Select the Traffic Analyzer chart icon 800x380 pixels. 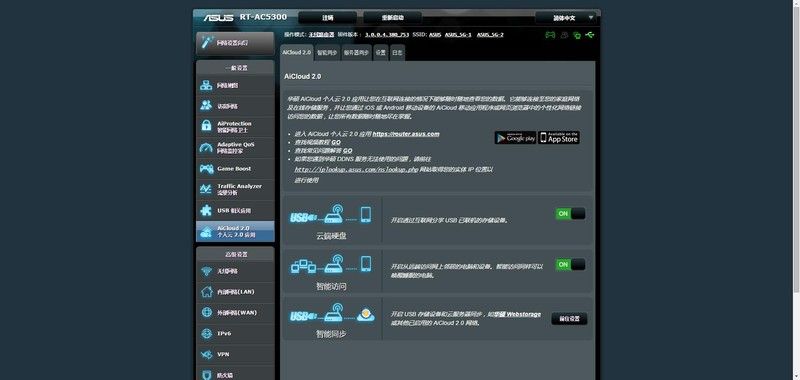pyautogui.click(x=206, y=189)
